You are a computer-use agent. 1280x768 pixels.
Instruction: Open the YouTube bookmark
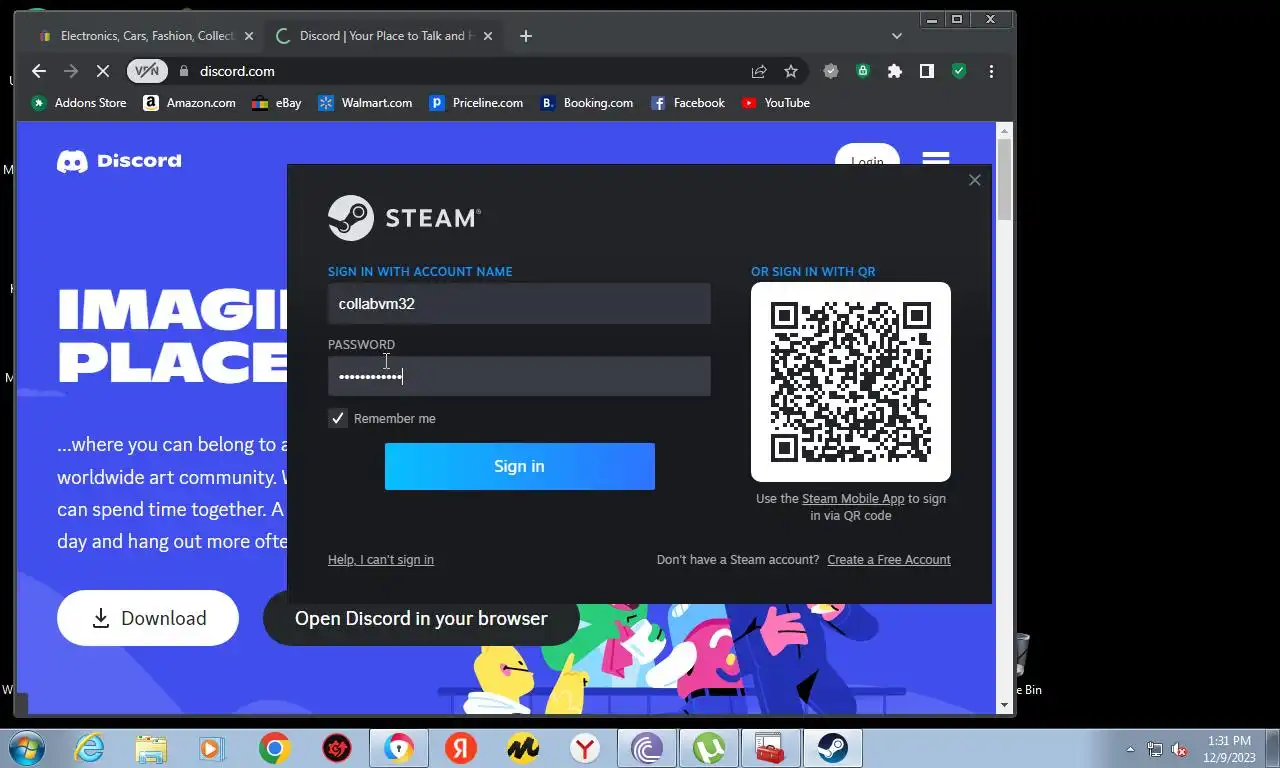tap(776, 103)
